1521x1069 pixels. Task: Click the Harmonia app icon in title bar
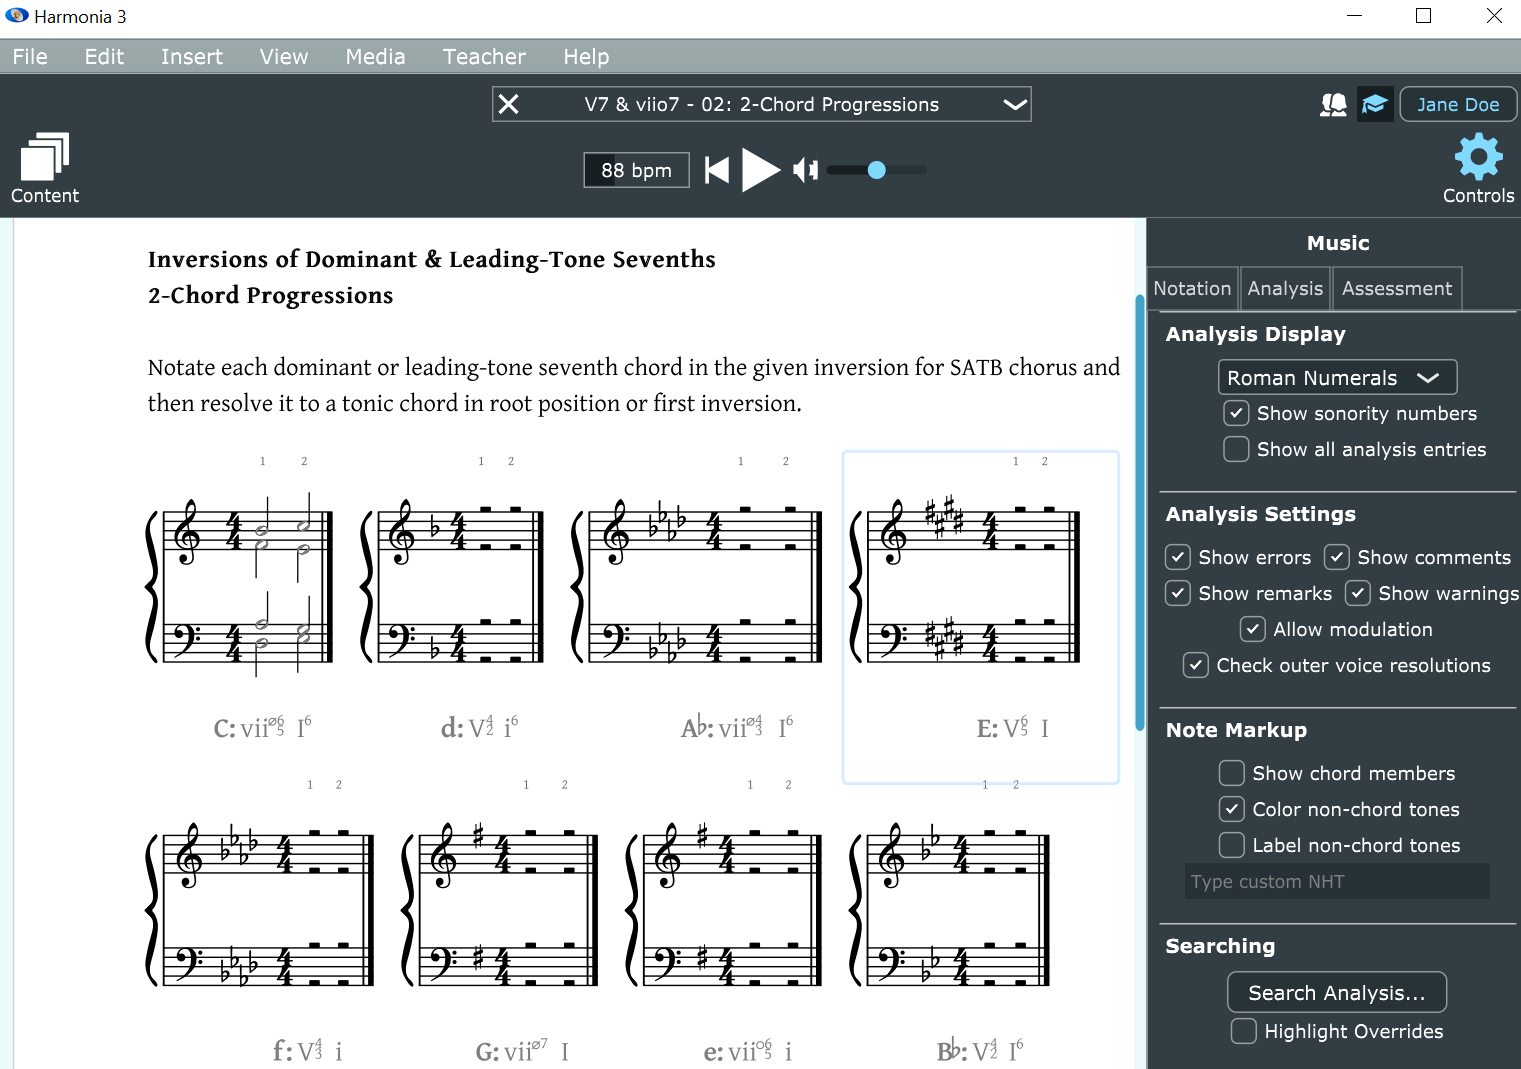(17, 16)
